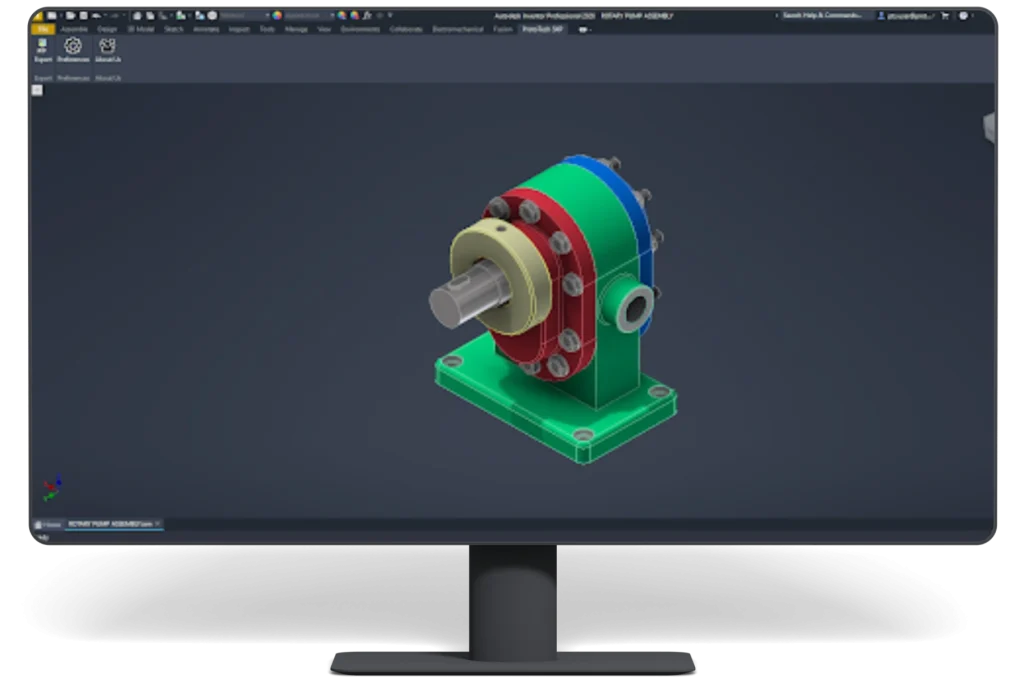Open the Appearance dropdown in the Quick Access toolbar
Screen dimensions: 1024x683
[332, 15]
